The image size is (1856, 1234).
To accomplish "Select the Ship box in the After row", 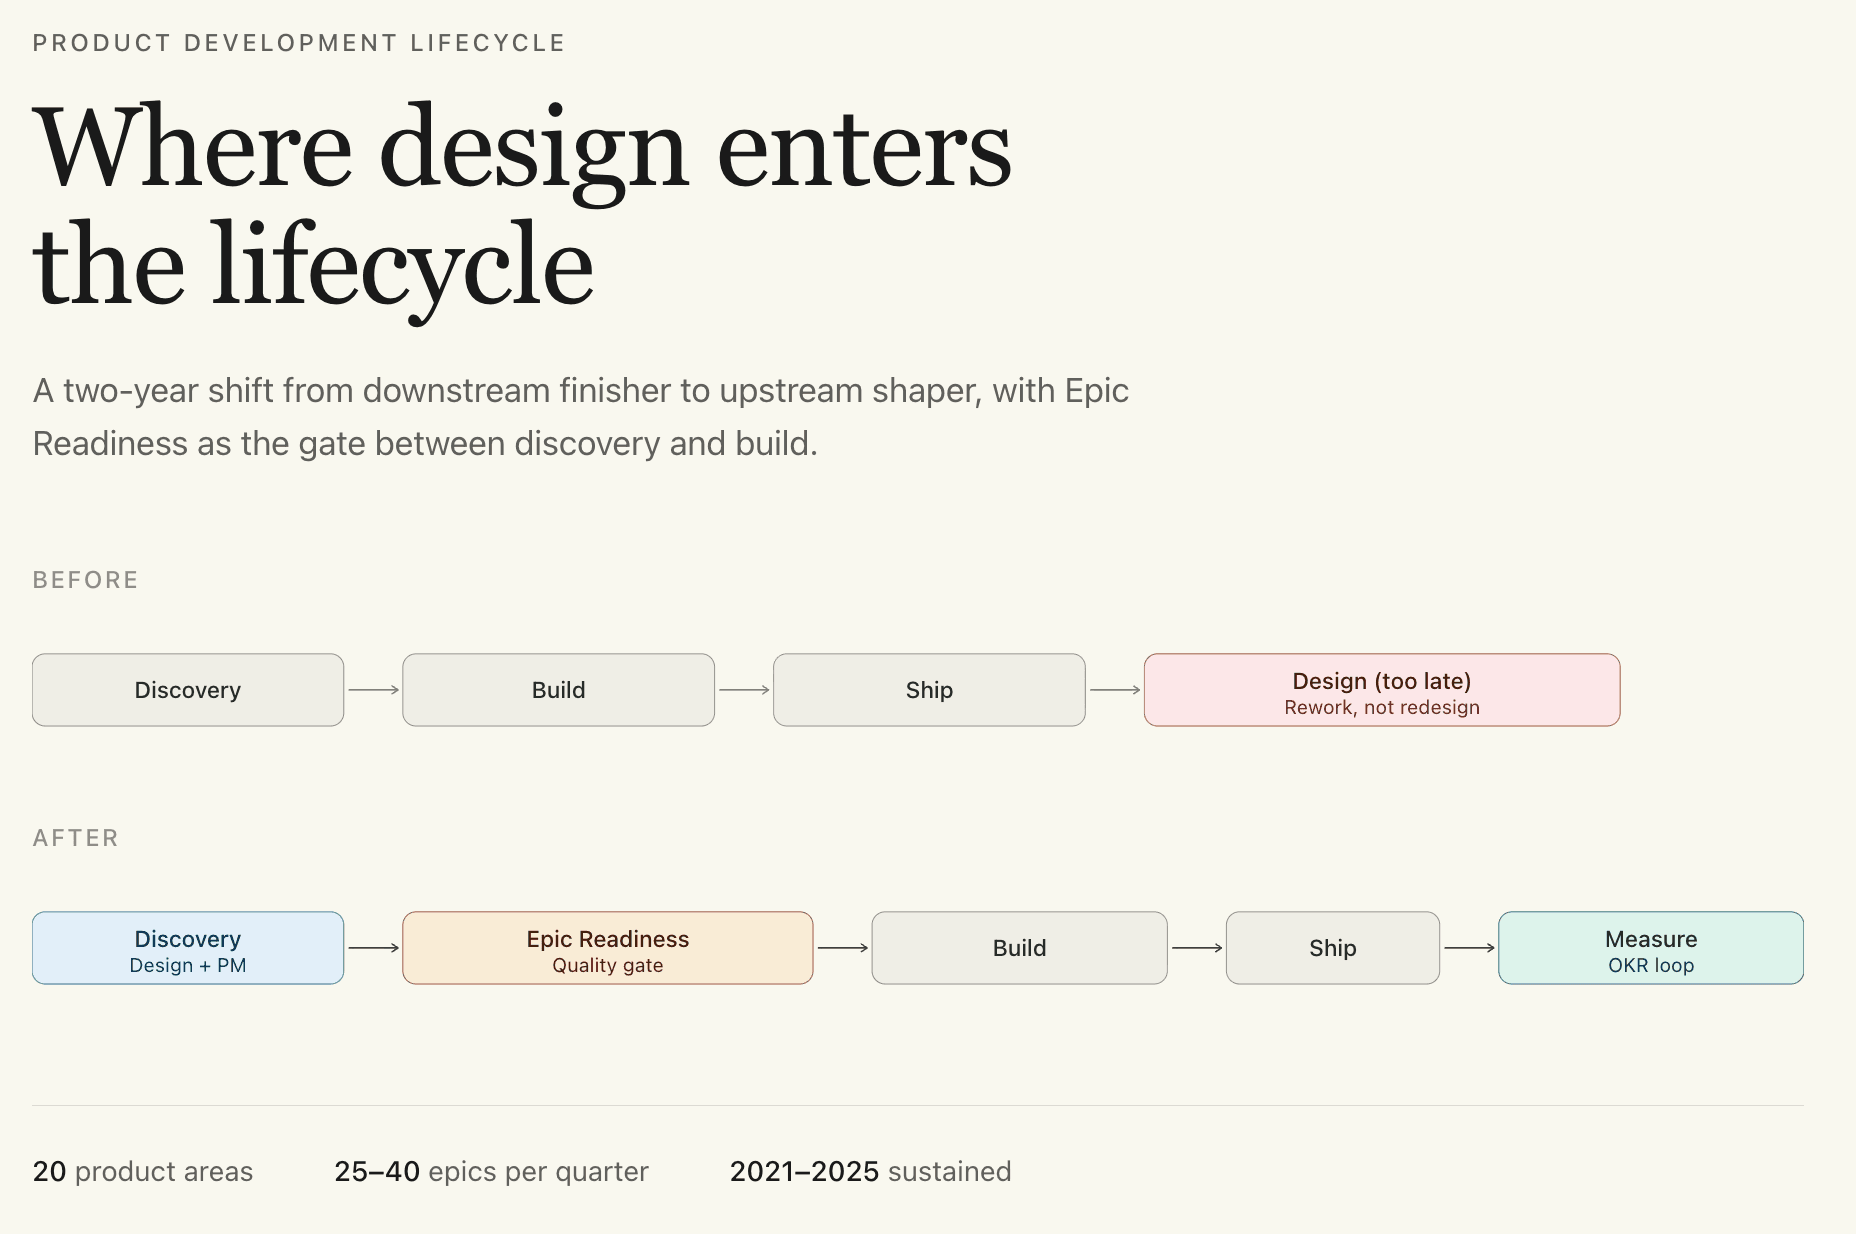I will 1333,948.
